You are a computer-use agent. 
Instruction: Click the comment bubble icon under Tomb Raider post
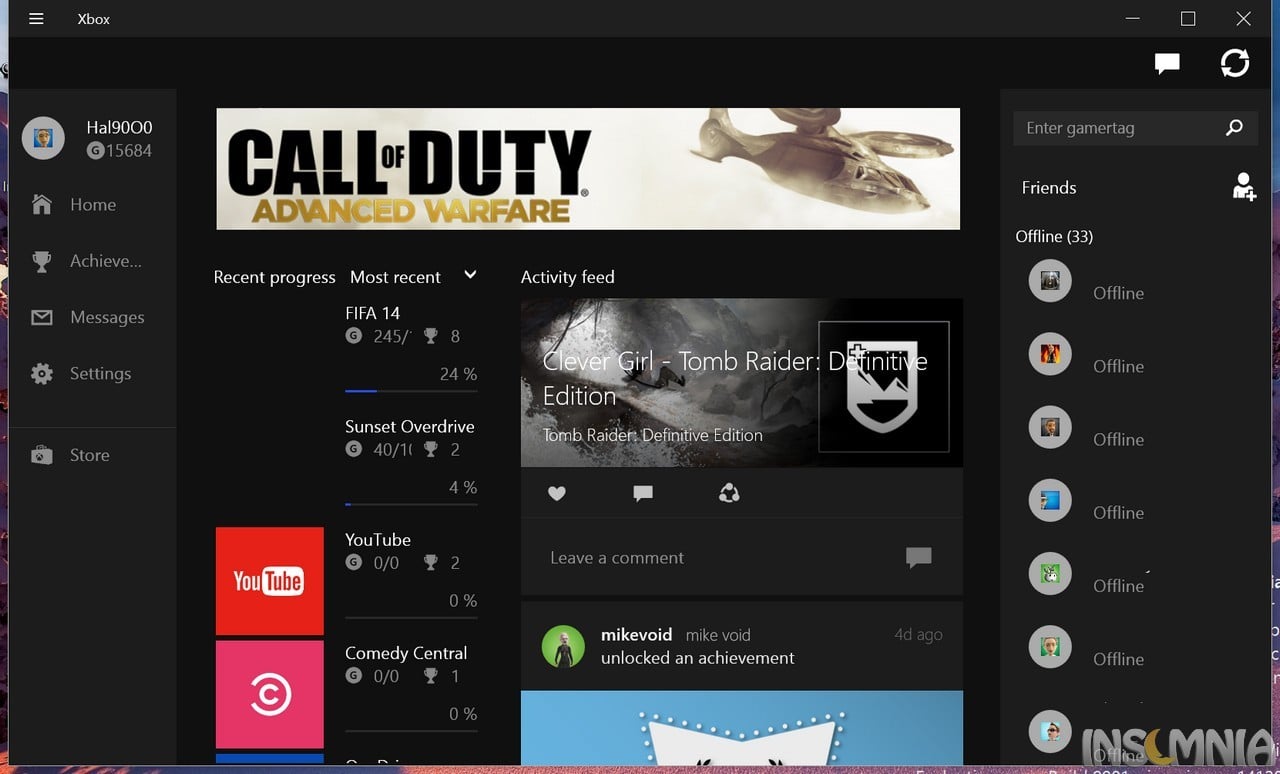643,493
